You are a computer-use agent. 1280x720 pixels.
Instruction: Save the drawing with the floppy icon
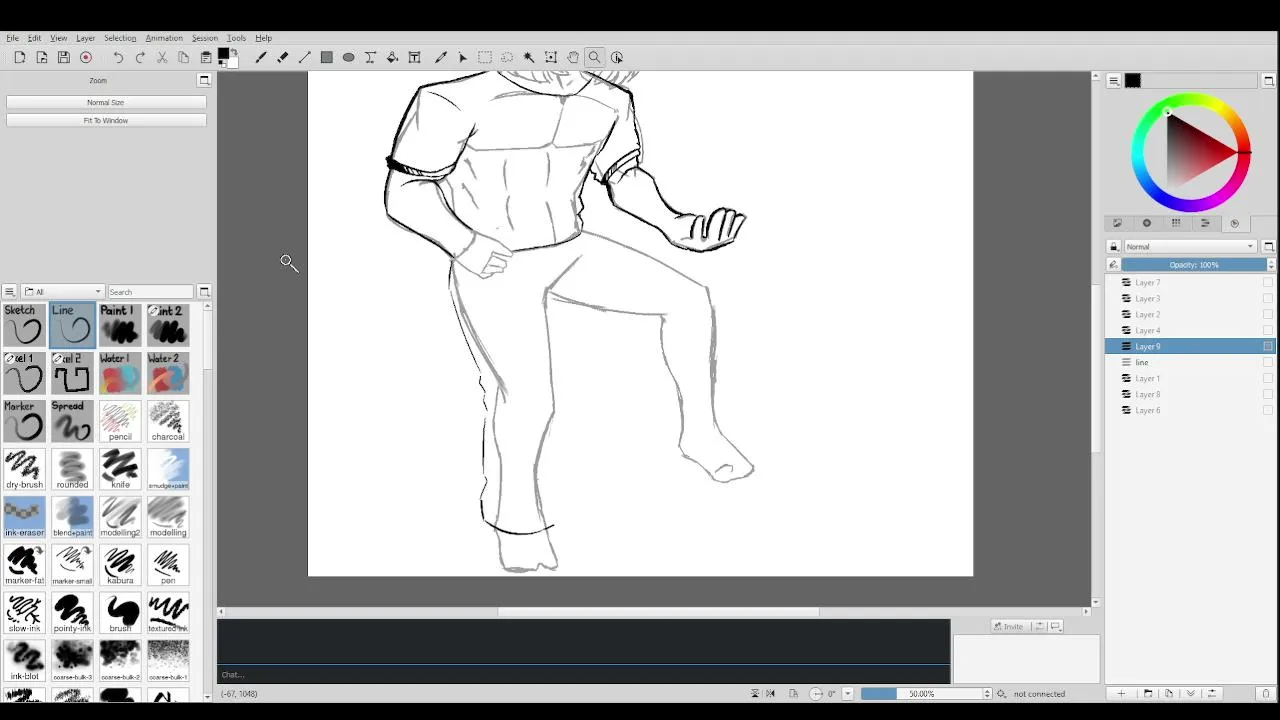(x=63, y=58)
